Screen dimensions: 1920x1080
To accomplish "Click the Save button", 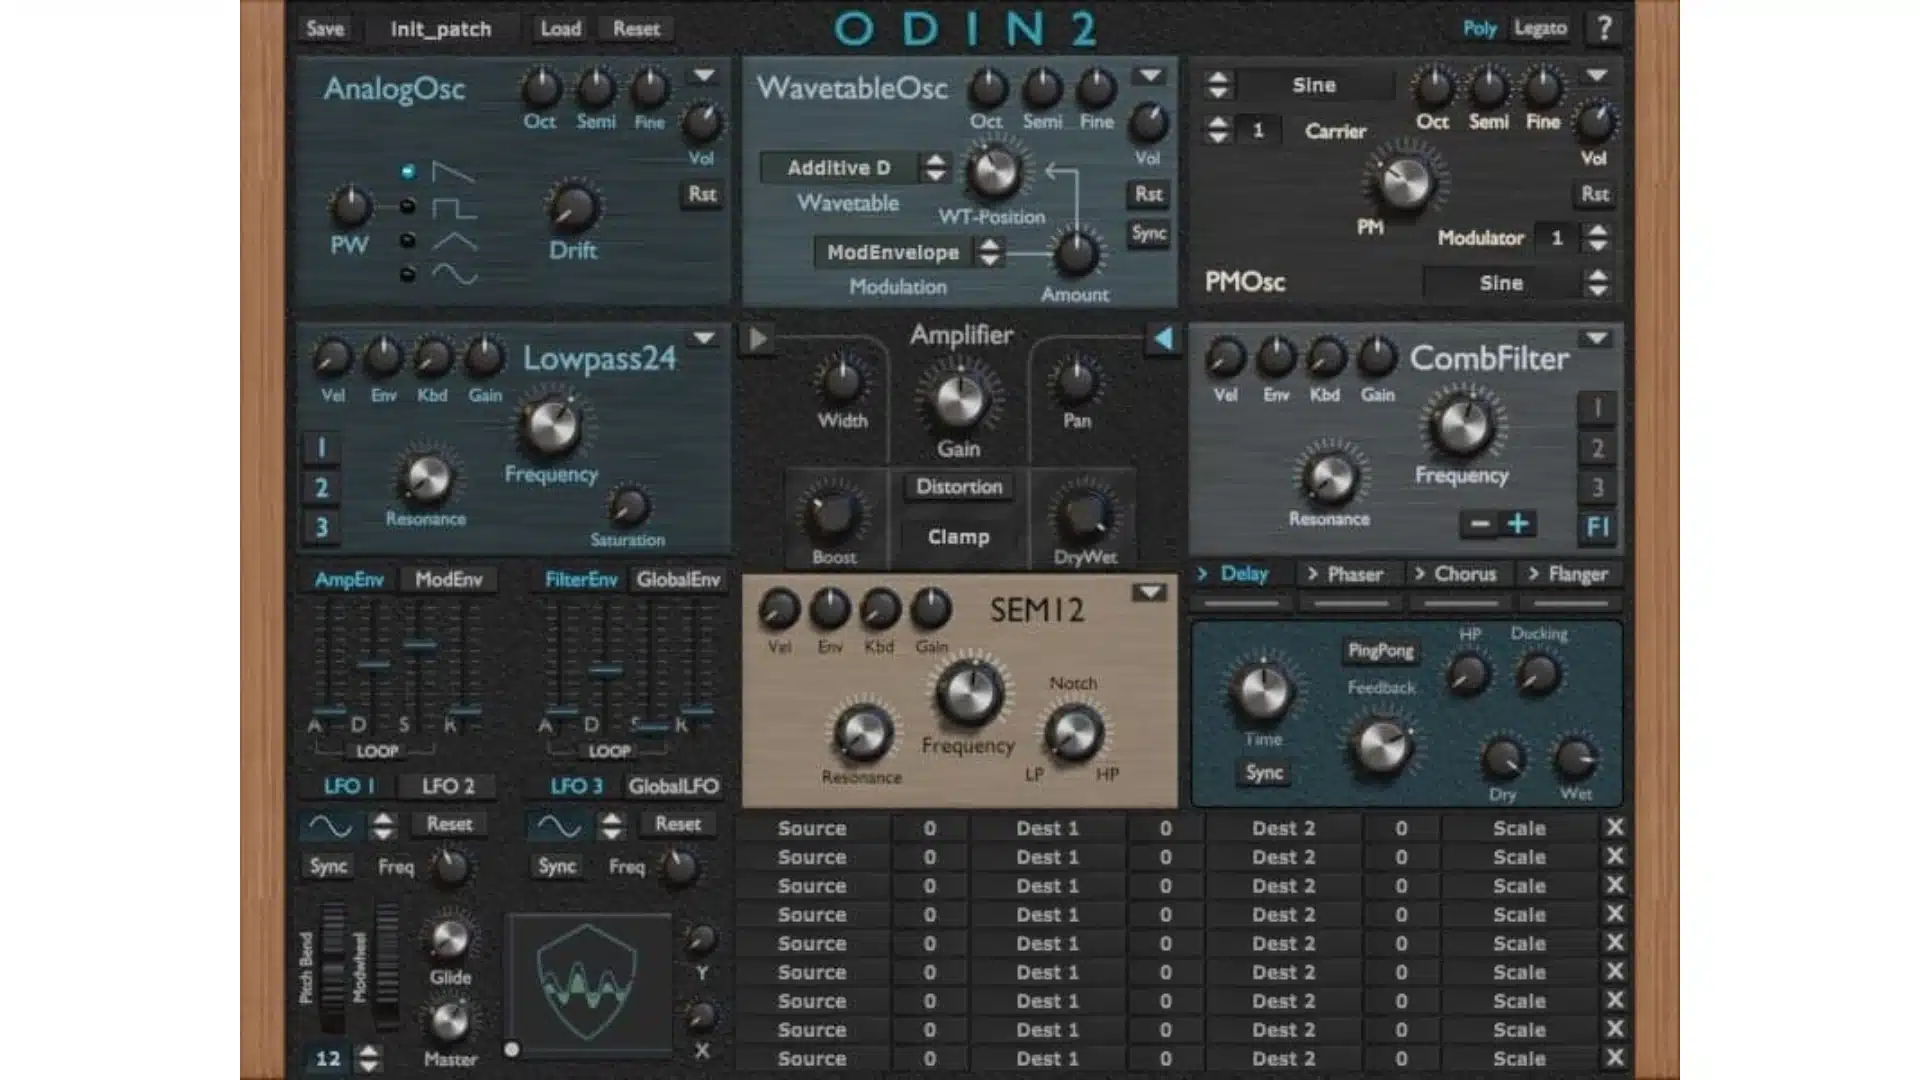I will coord(325,28).
